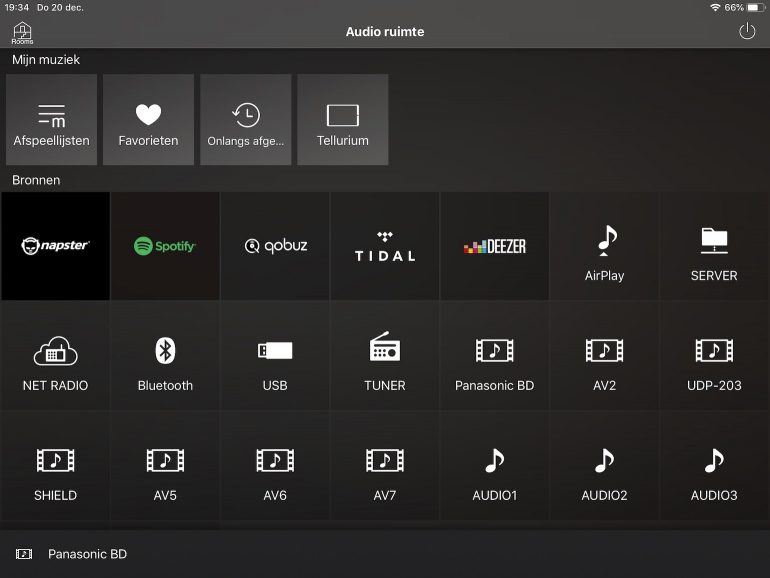Viewport: 770px width, 578px height.
Task: Open Favorieten heart tile
Action: [x=148, y=120]
